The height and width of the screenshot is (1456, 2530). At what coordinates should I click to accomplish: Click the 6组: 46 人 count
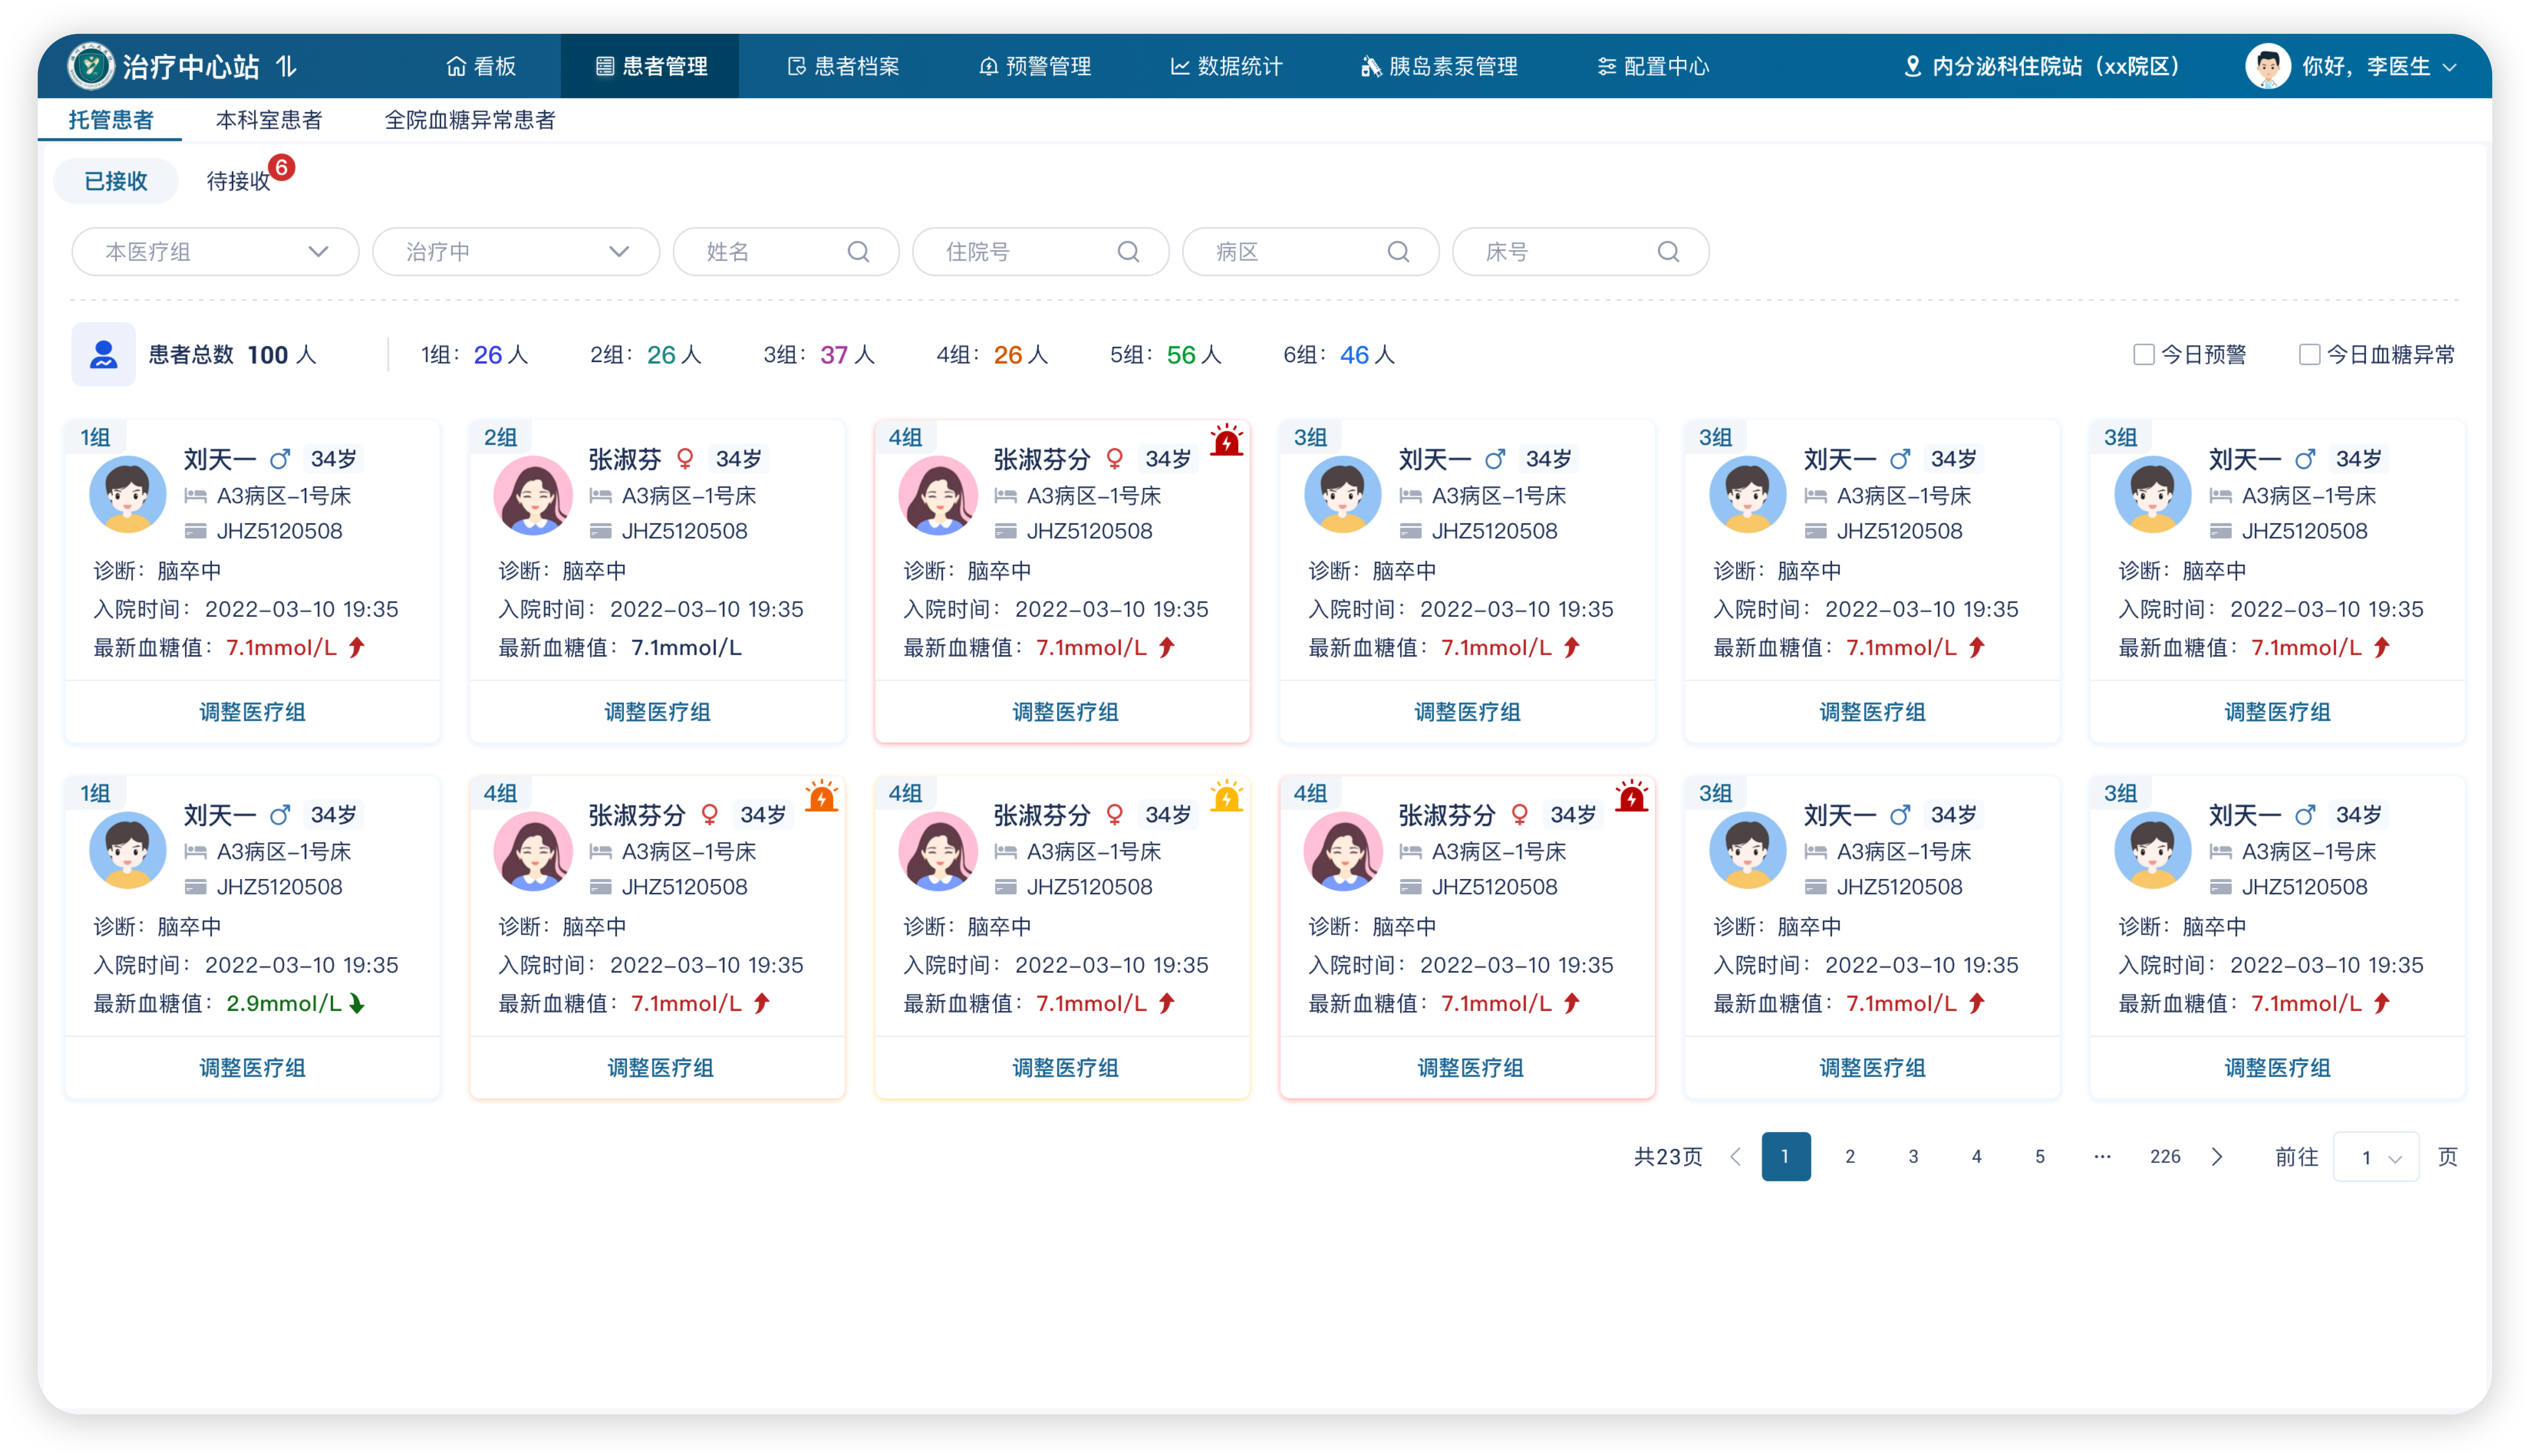coord(1339,355)
